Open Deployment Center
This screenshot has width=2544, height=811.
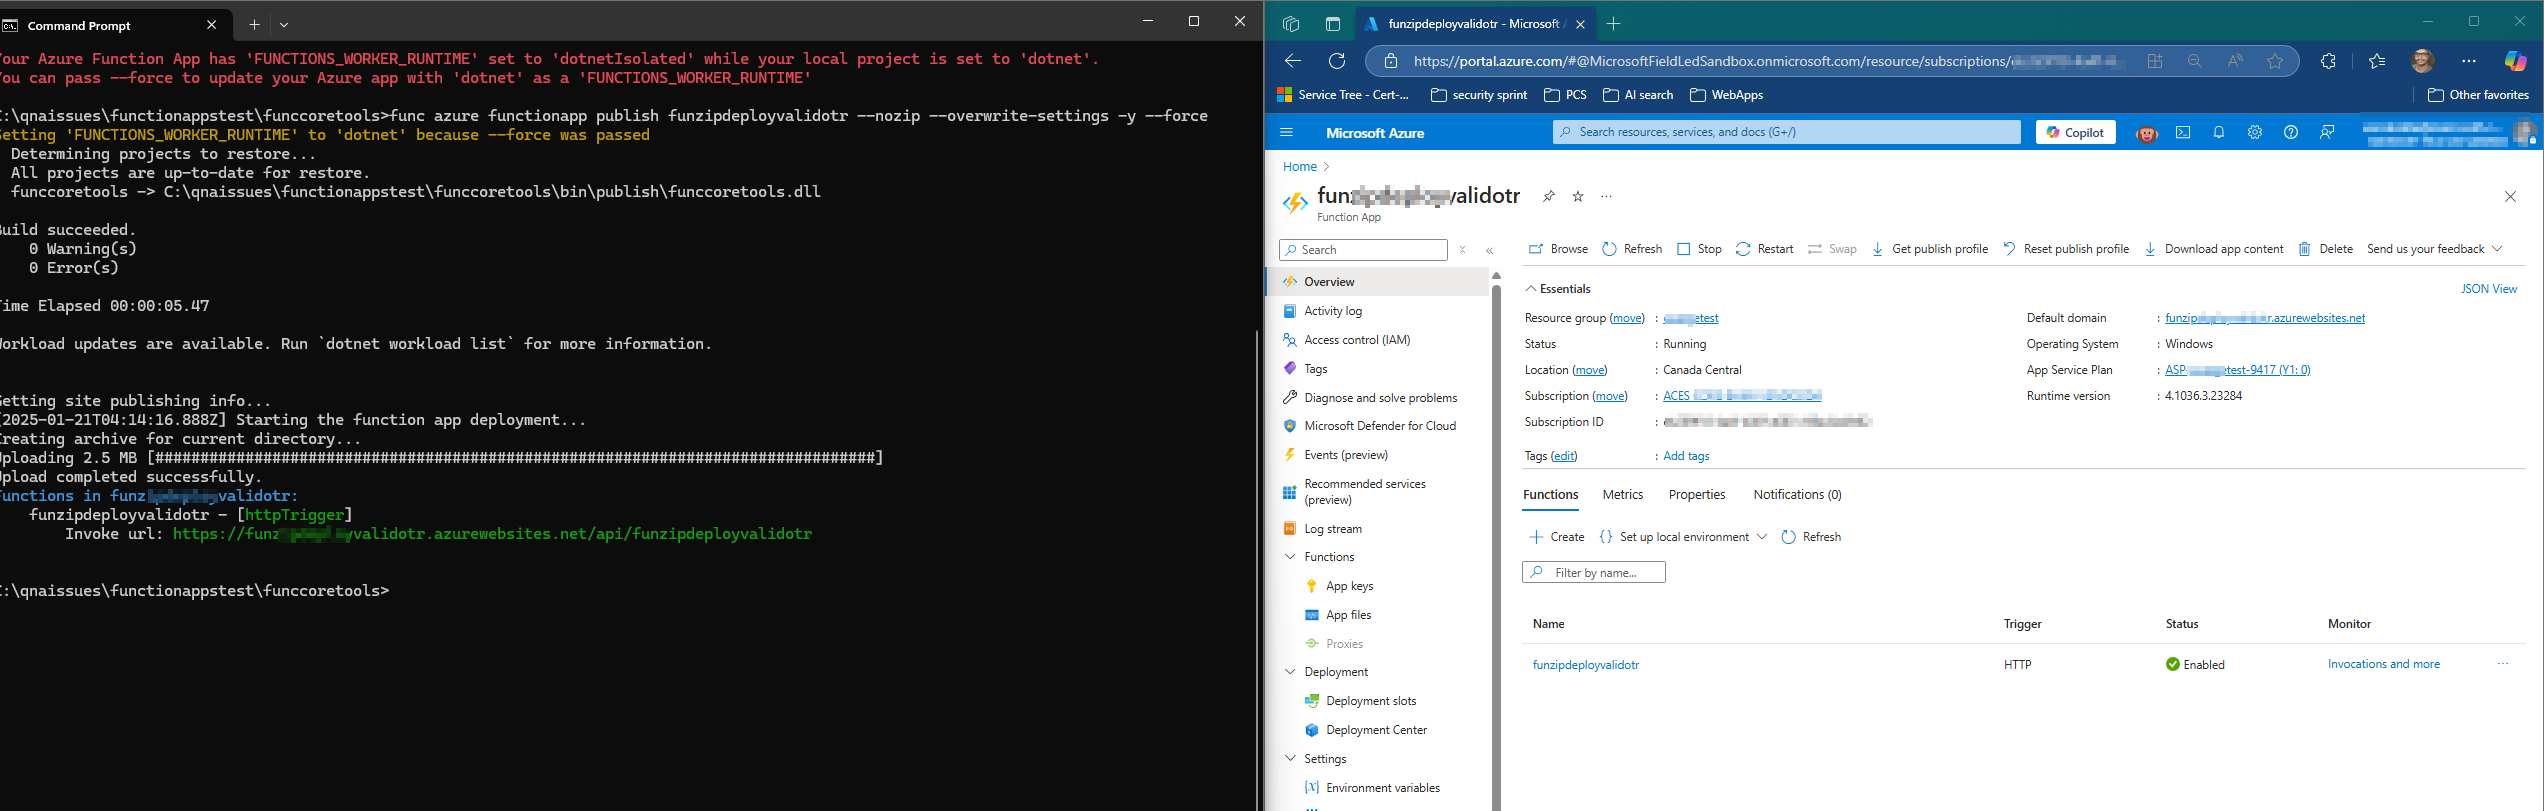pos(1376,730)
